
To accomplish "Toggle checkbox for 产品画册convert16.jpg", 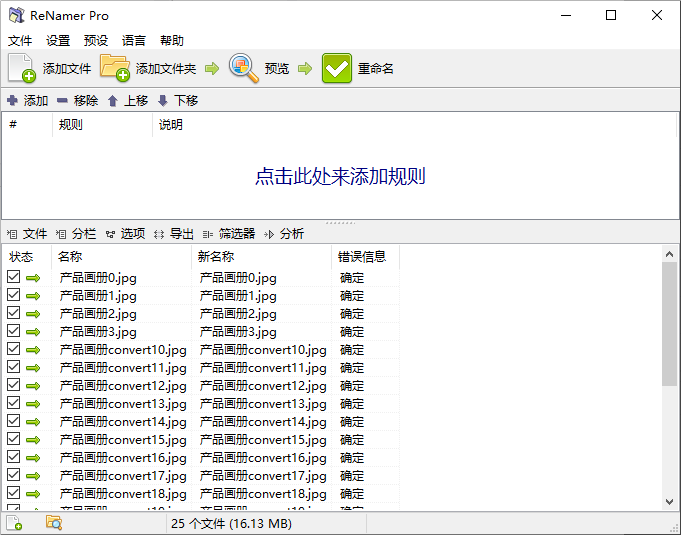I will (13, 457).
